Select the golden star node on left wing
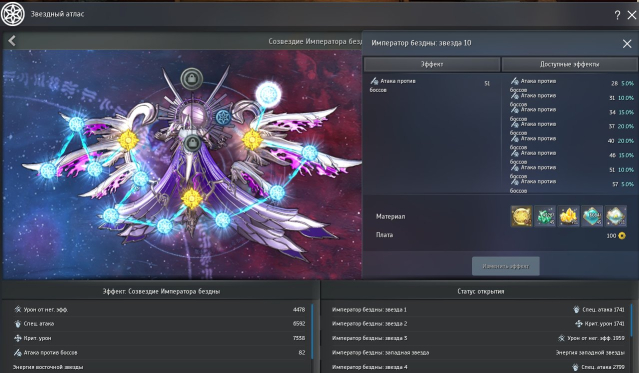Screen dimensions: 639x373 click(x=128, y=140)
